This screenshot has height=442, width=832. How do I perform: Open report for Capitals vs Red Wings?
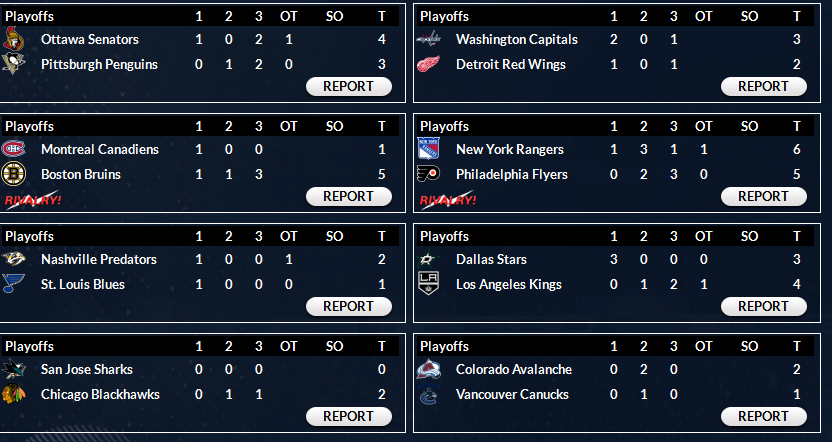pyautogui.click(x=763, y=86)
